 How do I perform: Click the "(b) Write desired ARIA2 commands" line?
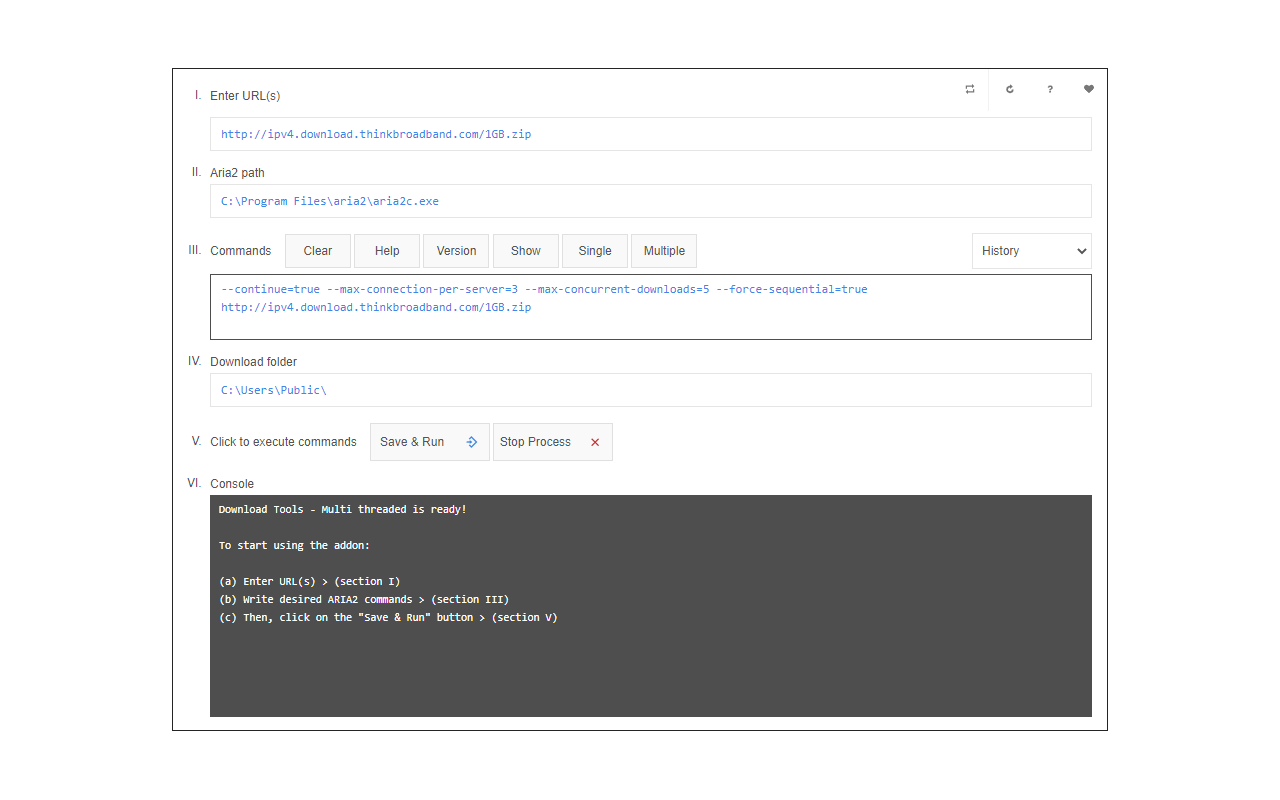(x=364, y=599)
